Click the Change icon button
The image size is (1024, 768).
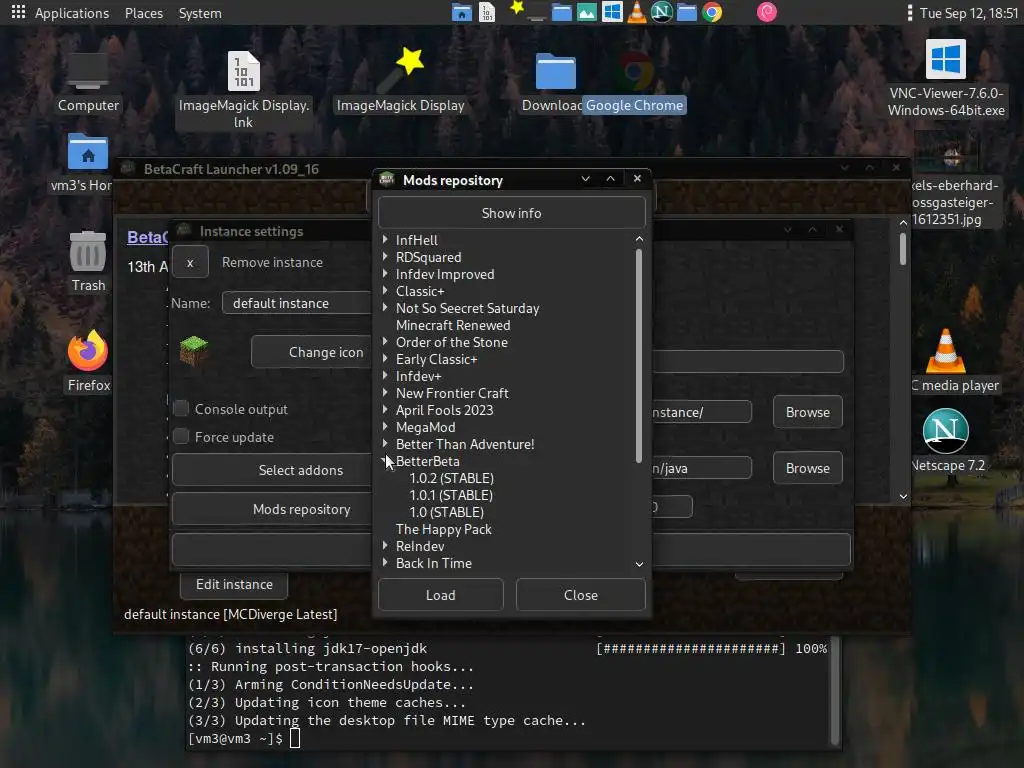tap(312, 352)
